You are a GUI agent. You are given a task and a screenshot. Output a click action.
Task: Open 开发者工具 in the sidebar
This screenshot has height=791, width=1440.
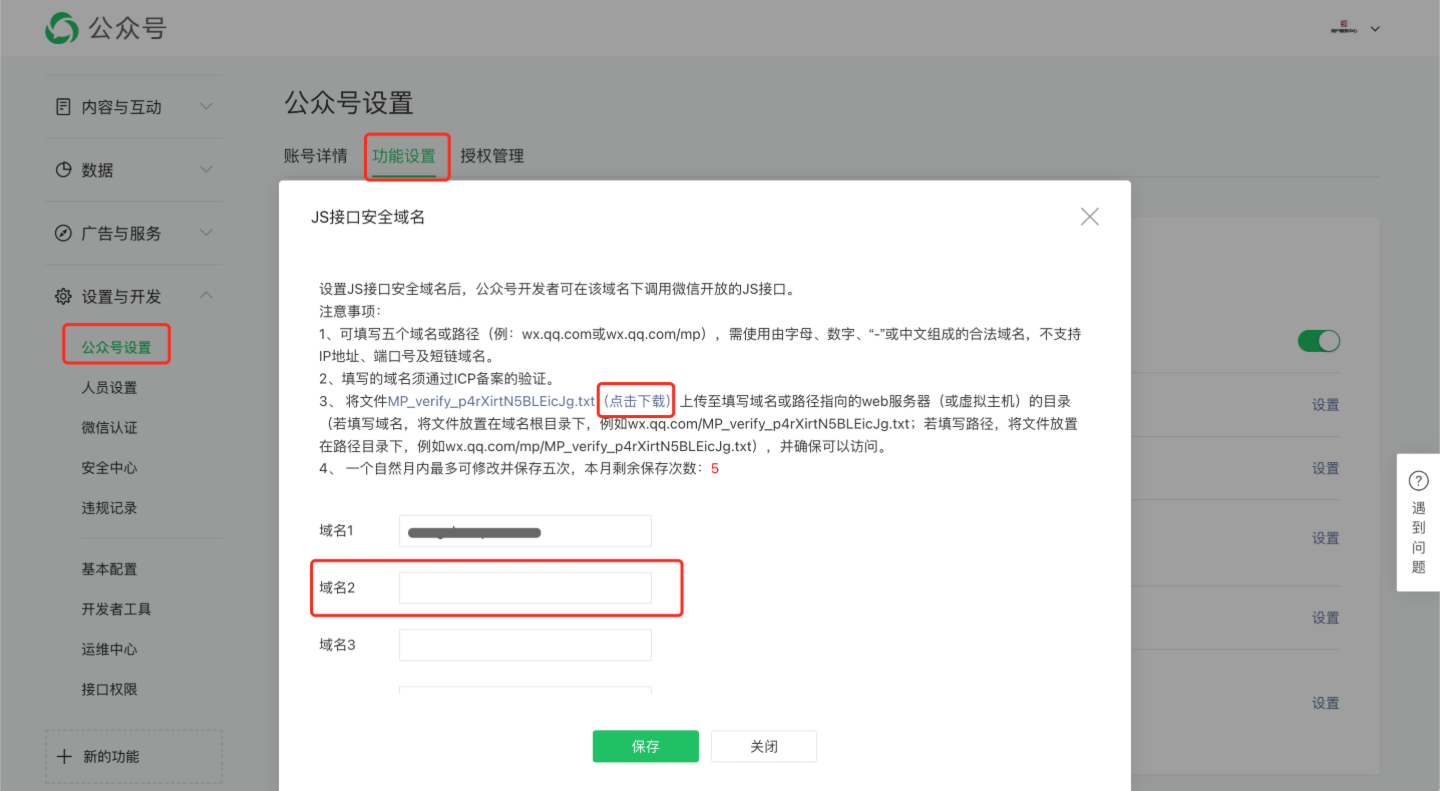coord(116,608)
